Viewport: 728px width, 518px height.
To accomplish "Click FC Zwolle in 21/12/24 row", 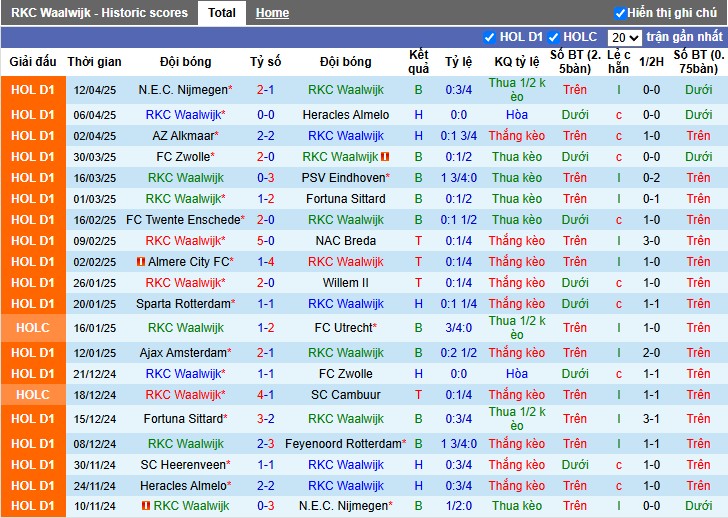I will point(345,374).
